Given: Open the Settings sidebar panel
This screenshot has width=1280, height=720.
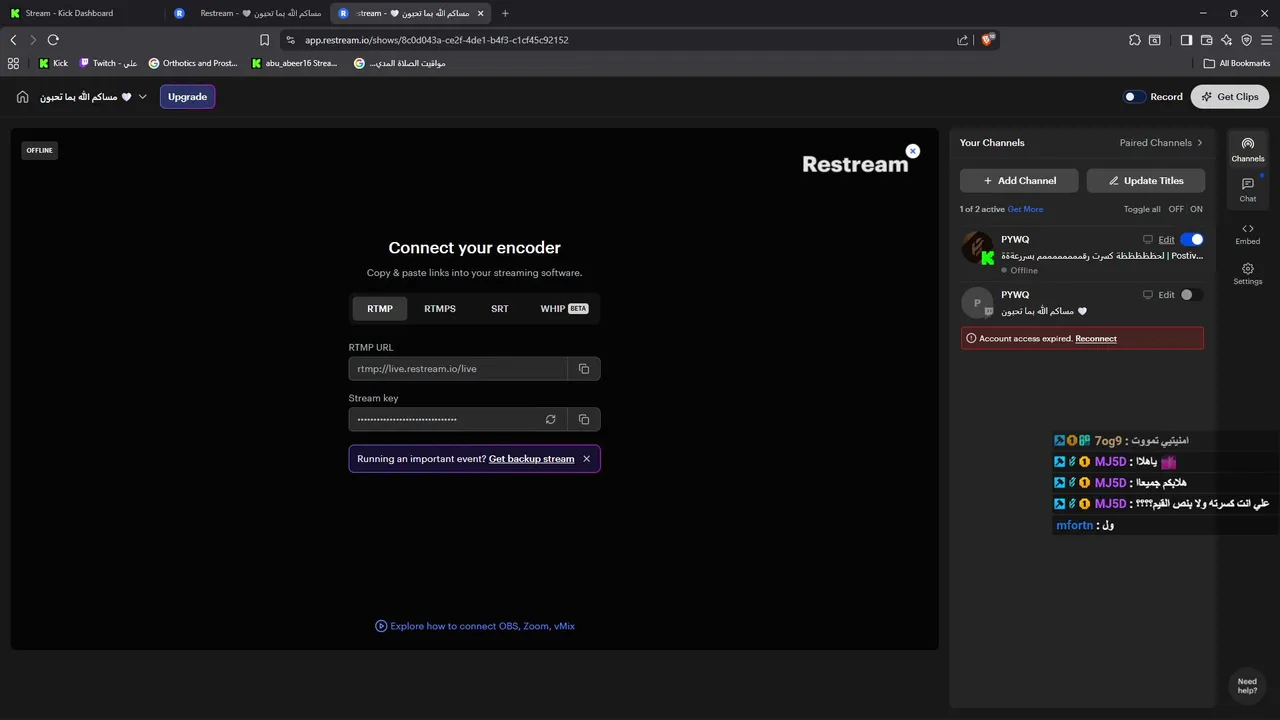Looking at the screenshot, I should (1247, 274).
